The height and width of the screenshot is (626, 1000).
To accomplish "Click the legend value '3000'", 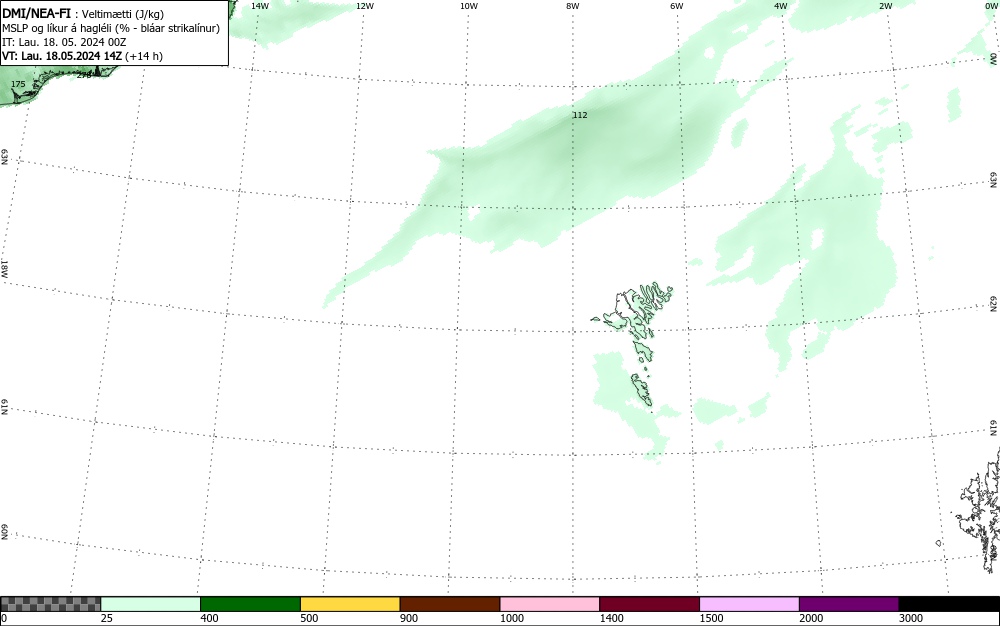I will click(911, 618).
